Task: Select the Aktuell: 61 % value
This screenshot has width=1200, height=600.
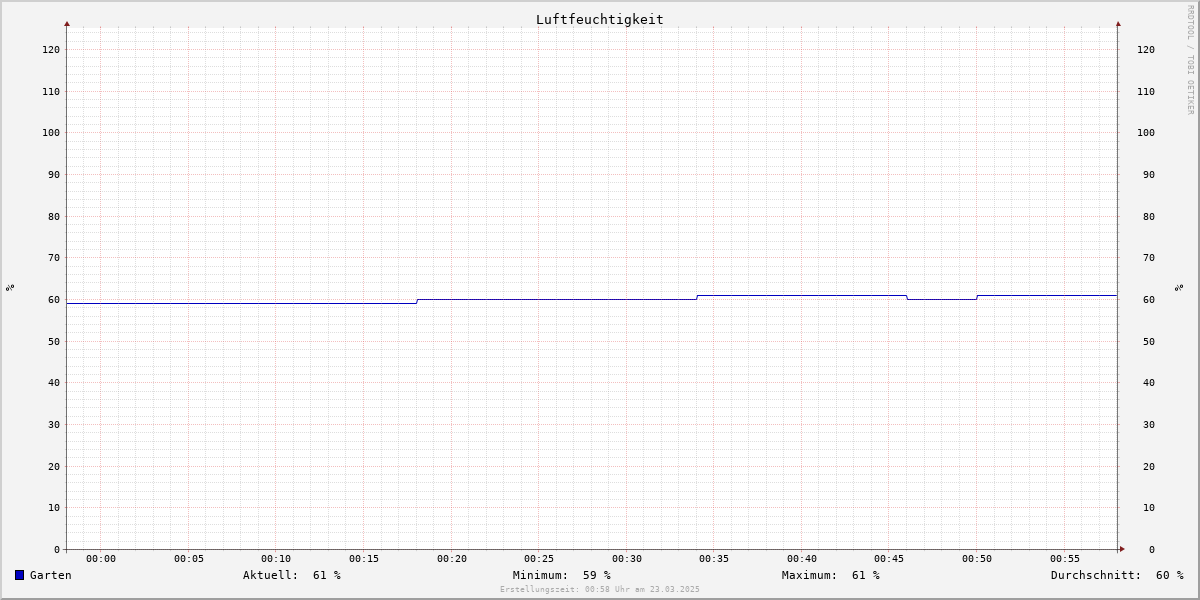Action: [x=292, y=575]
